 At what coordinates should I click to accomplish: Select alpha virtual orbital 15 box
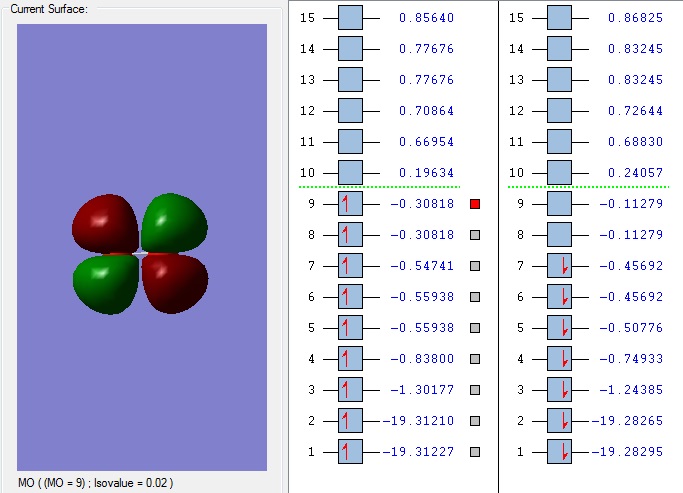pyautogui.click(x=350, y=18)
